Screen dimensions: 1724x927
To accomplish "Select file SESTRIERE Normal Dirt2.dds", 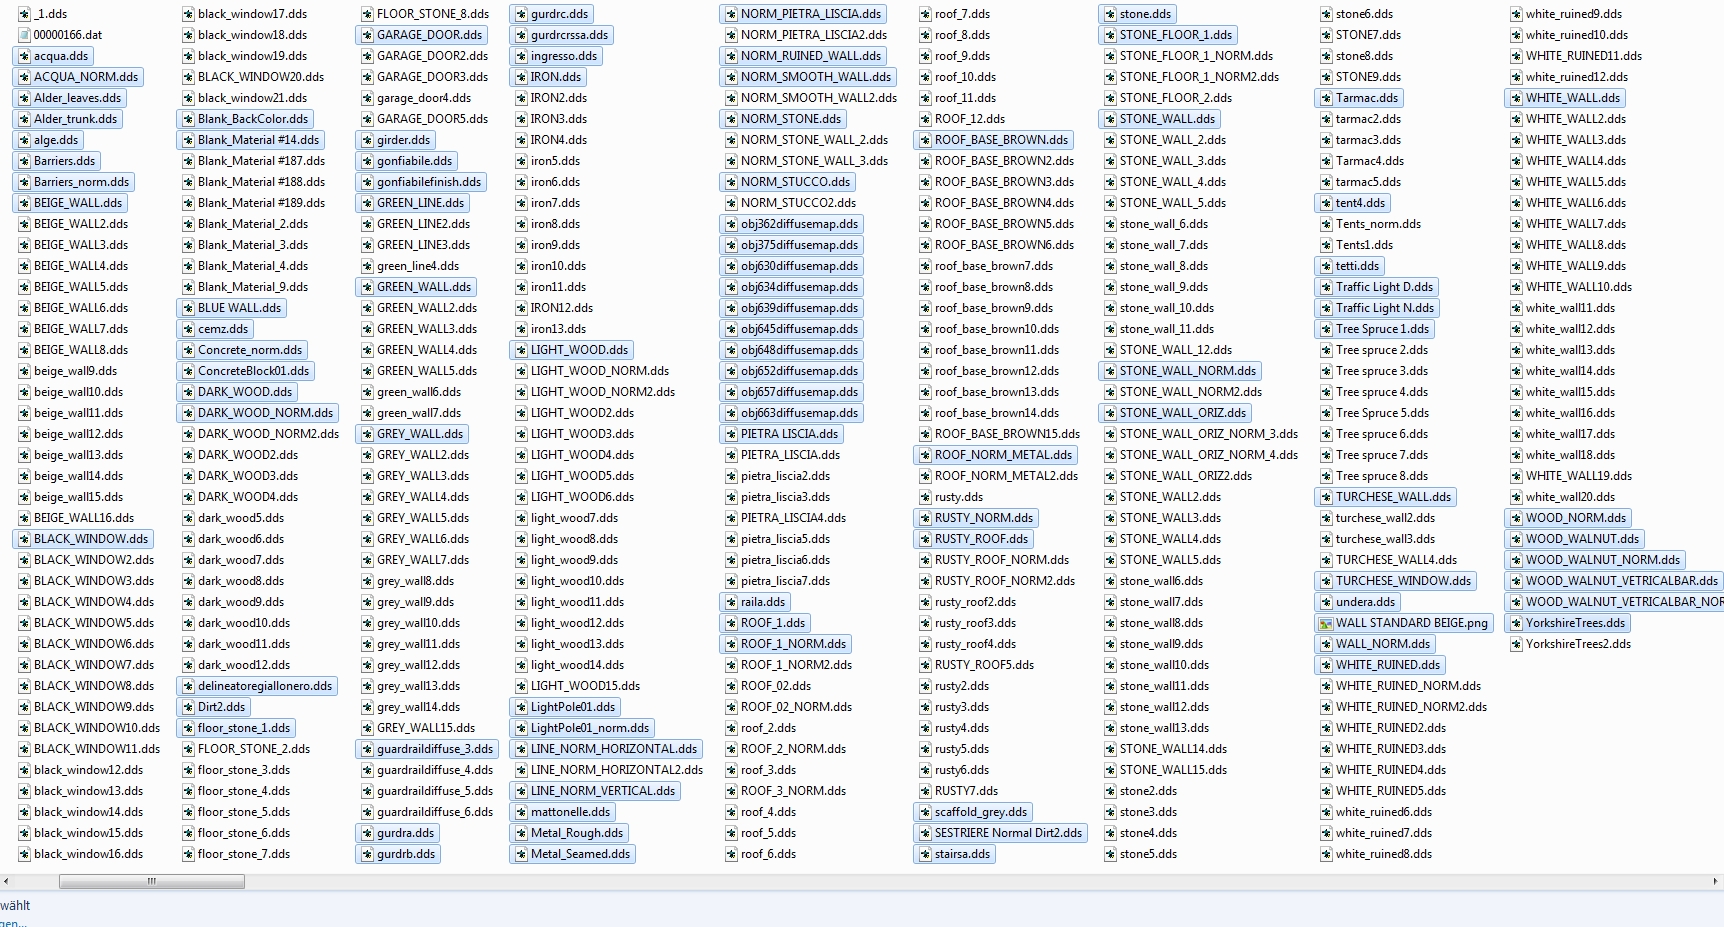I will [999, 833].
